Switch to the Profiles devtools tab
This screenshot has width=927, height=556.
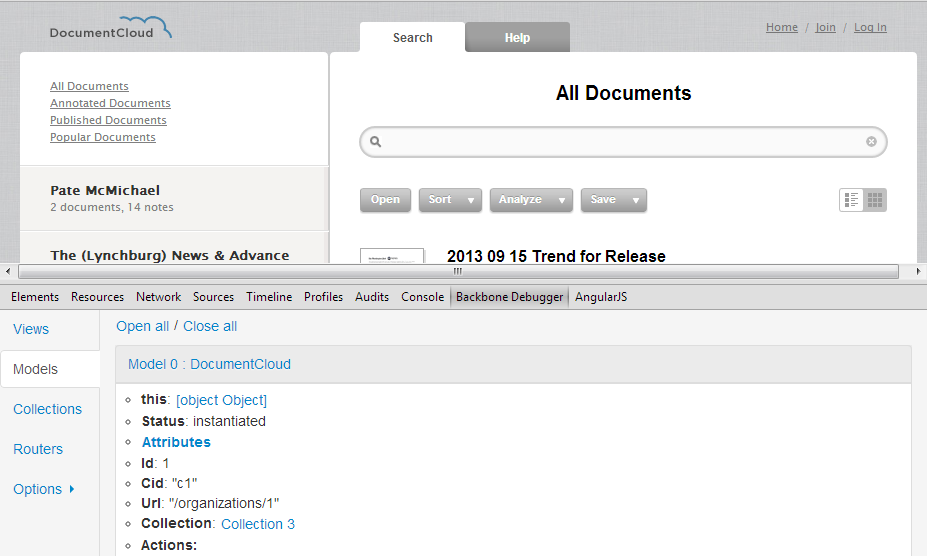(x=323, y=297)
